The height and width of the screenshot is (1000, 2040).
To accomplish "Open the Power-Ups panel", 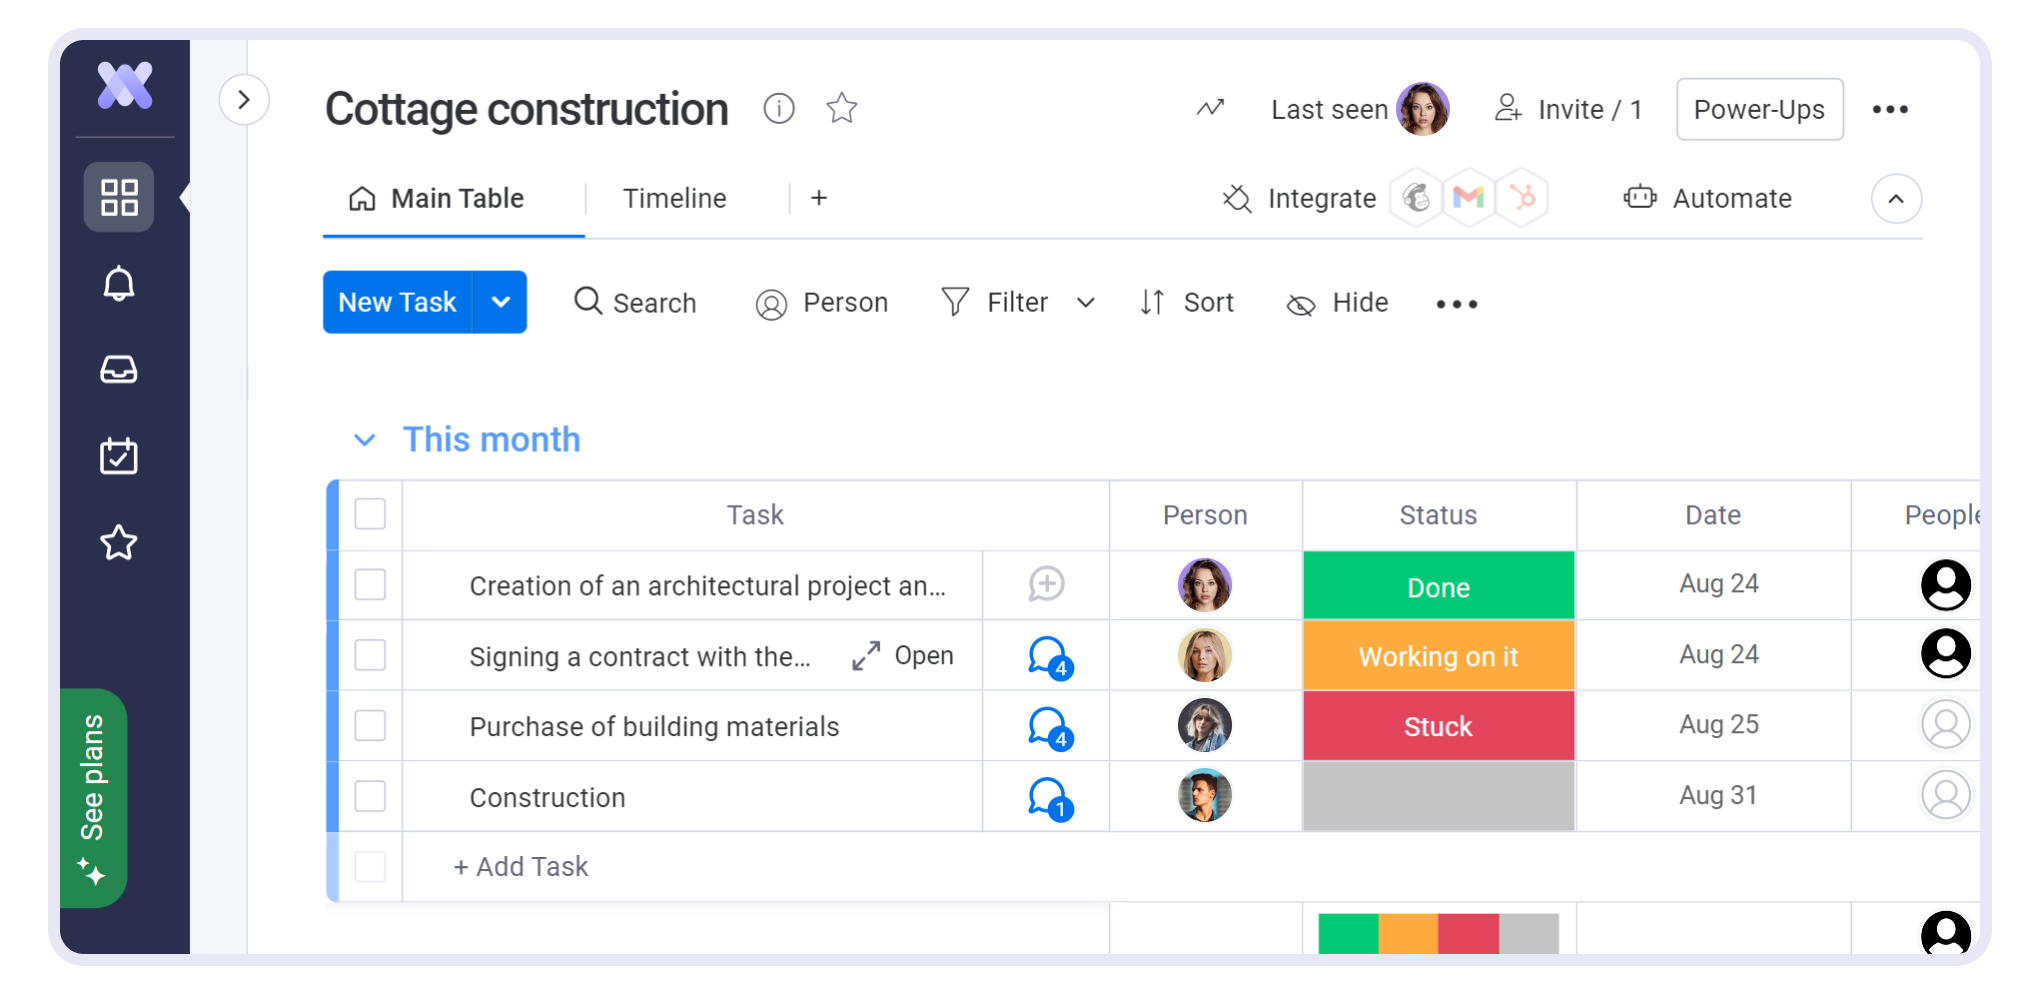I will click(1759, 109).
